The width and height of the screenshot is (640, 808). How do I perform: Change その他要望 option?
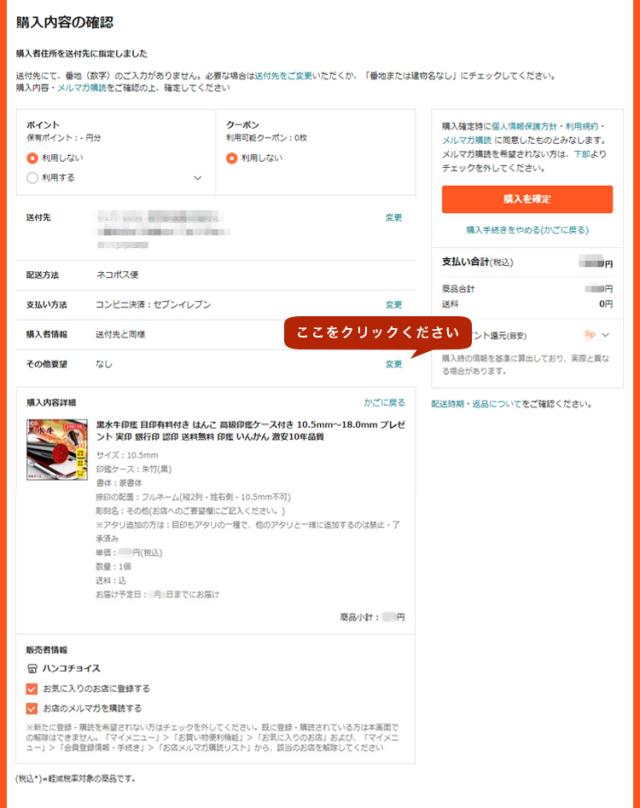(x=394, y=364)
